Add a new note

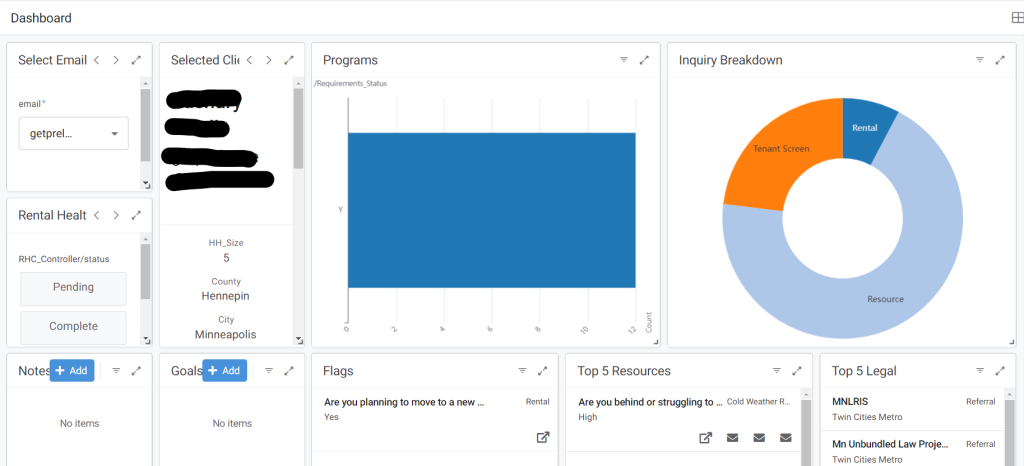tap(72, 371)
